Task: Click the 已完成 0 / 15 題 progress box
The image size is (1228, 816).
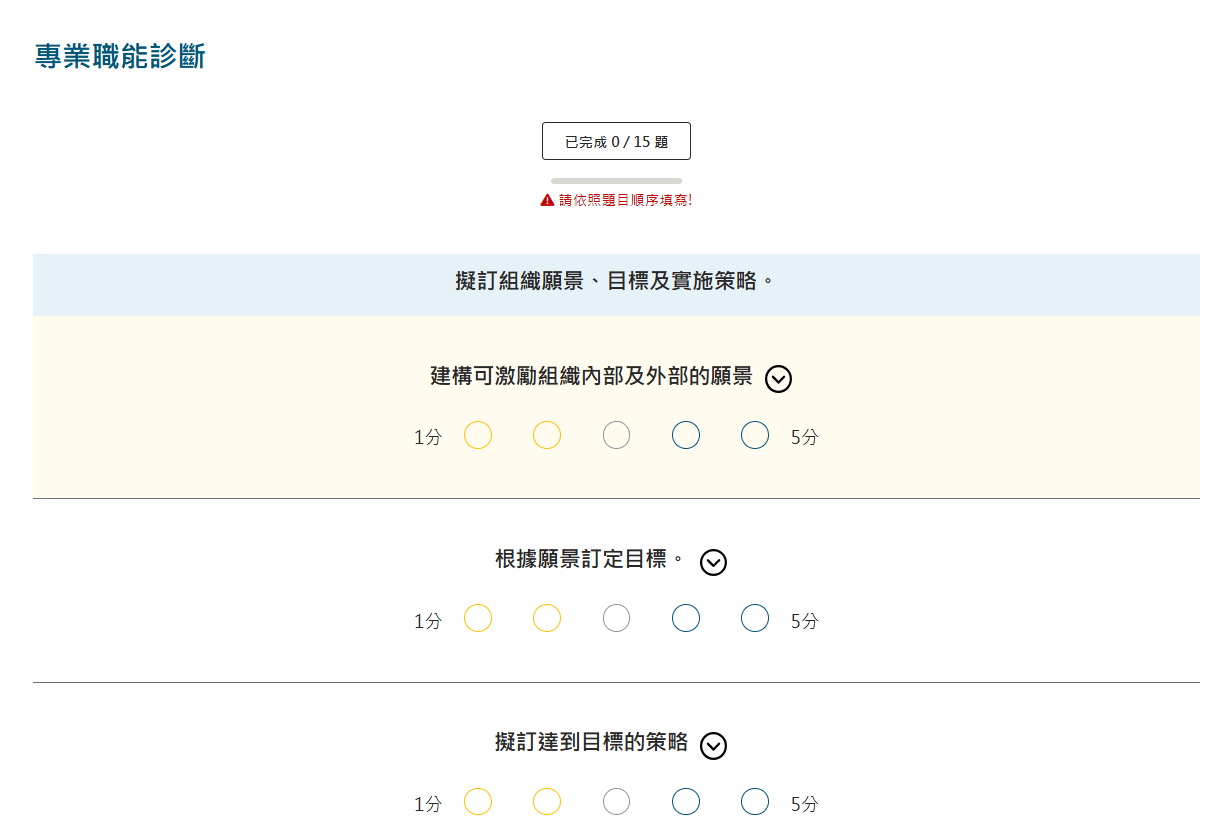Action: click(616, 142)
